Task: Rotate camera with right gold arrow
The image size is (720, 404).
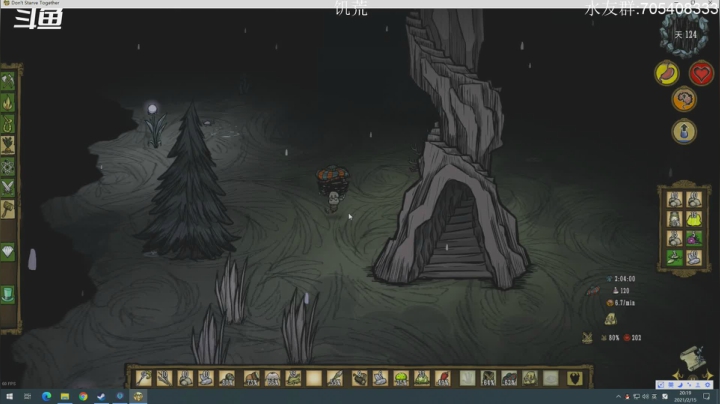Action: click(709, 375)
